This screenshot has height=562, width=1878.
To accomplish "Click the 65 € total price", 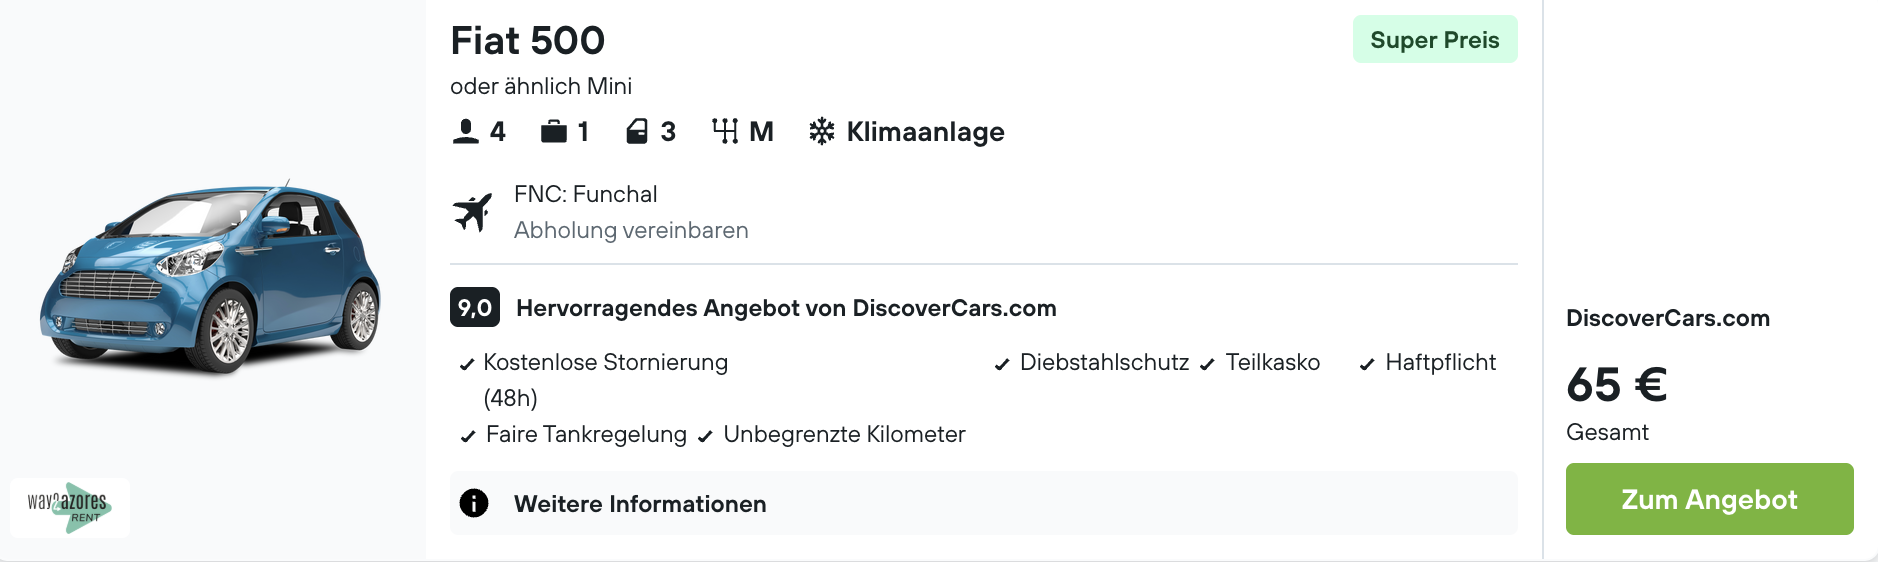I will [1616, 385].
